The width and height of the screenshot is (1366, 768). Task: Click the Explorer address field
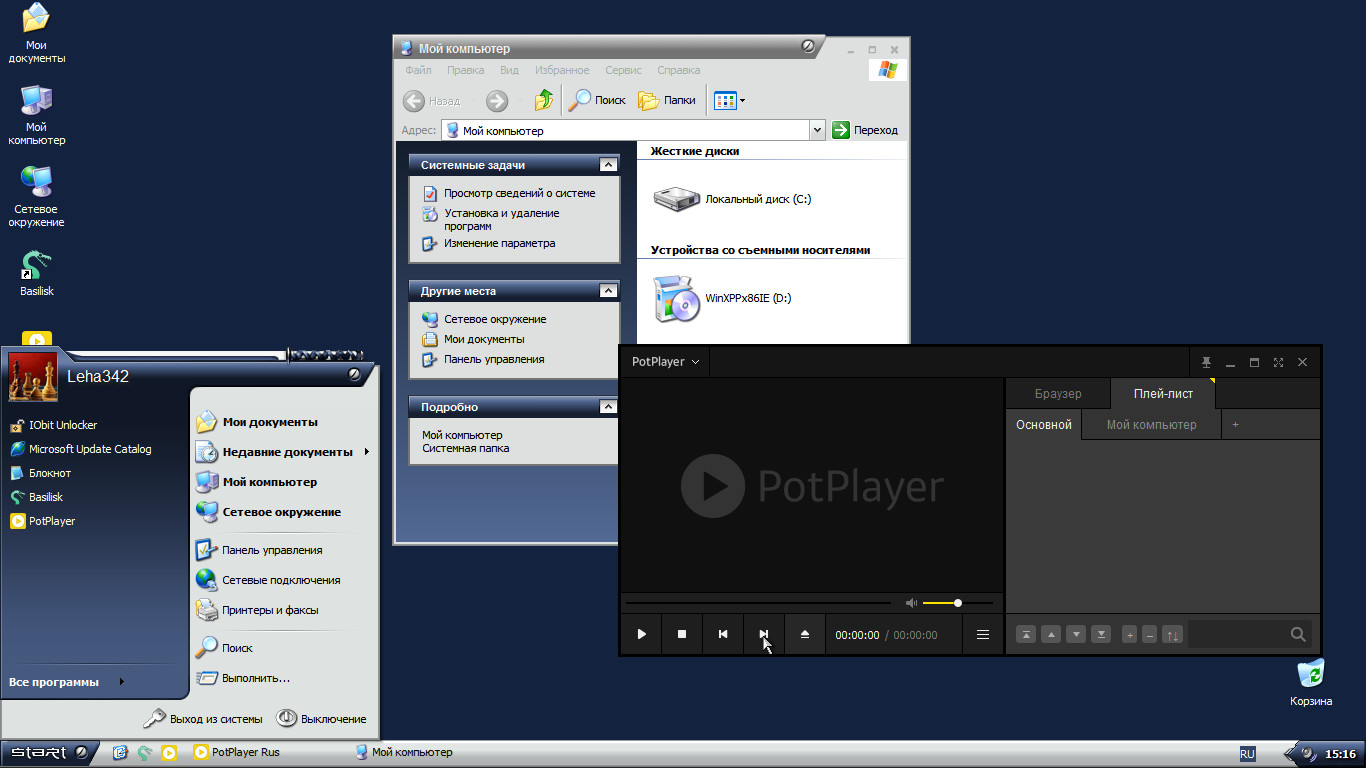(632, 130)
